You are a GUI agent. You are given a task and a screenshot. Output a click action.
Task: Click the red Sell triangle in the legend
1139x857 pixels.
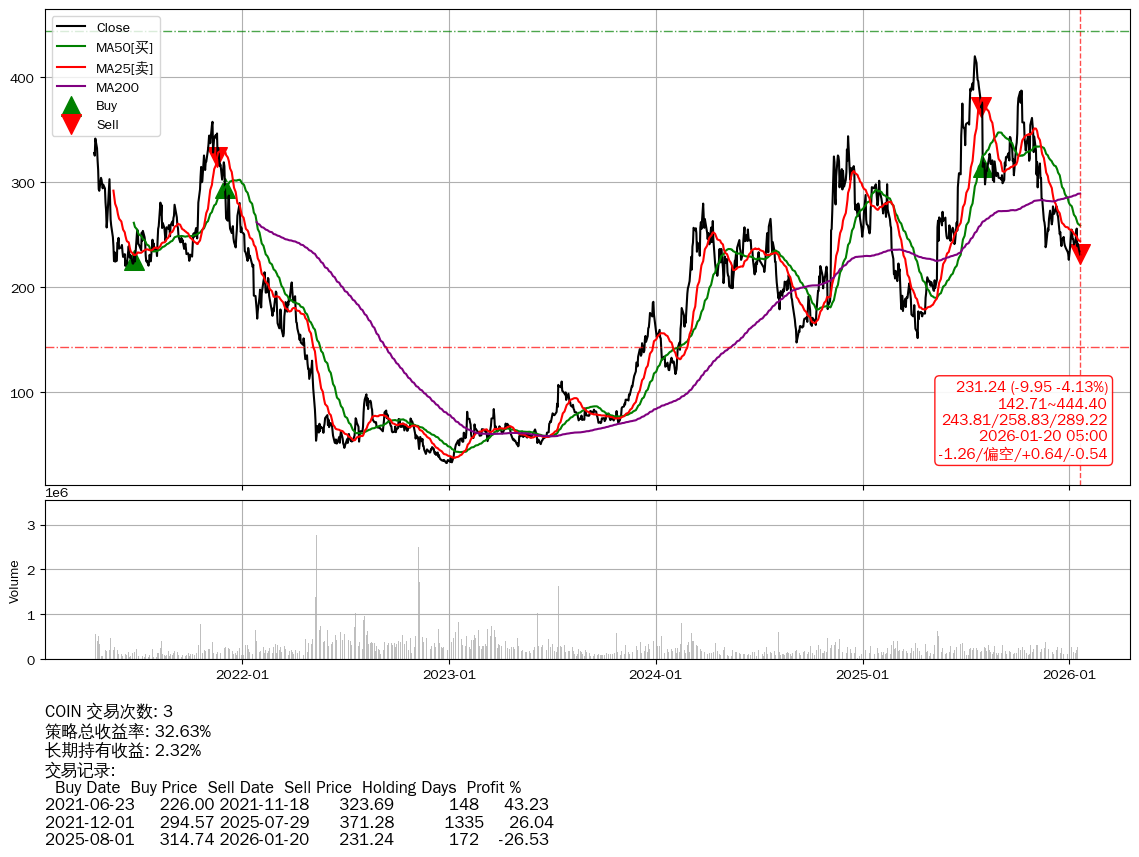coord(71,124)
